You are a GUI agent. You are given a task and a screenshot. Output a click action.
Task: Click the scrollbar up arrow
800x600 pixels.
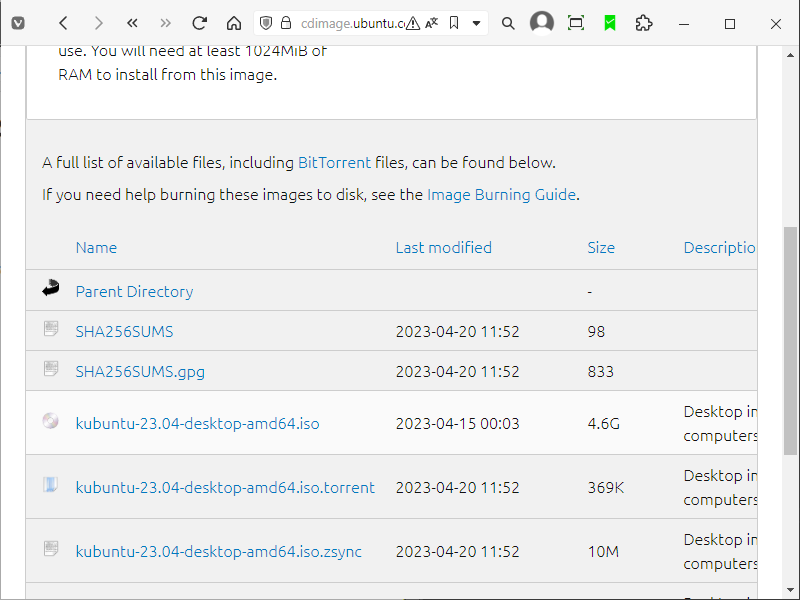click(790, 55)
